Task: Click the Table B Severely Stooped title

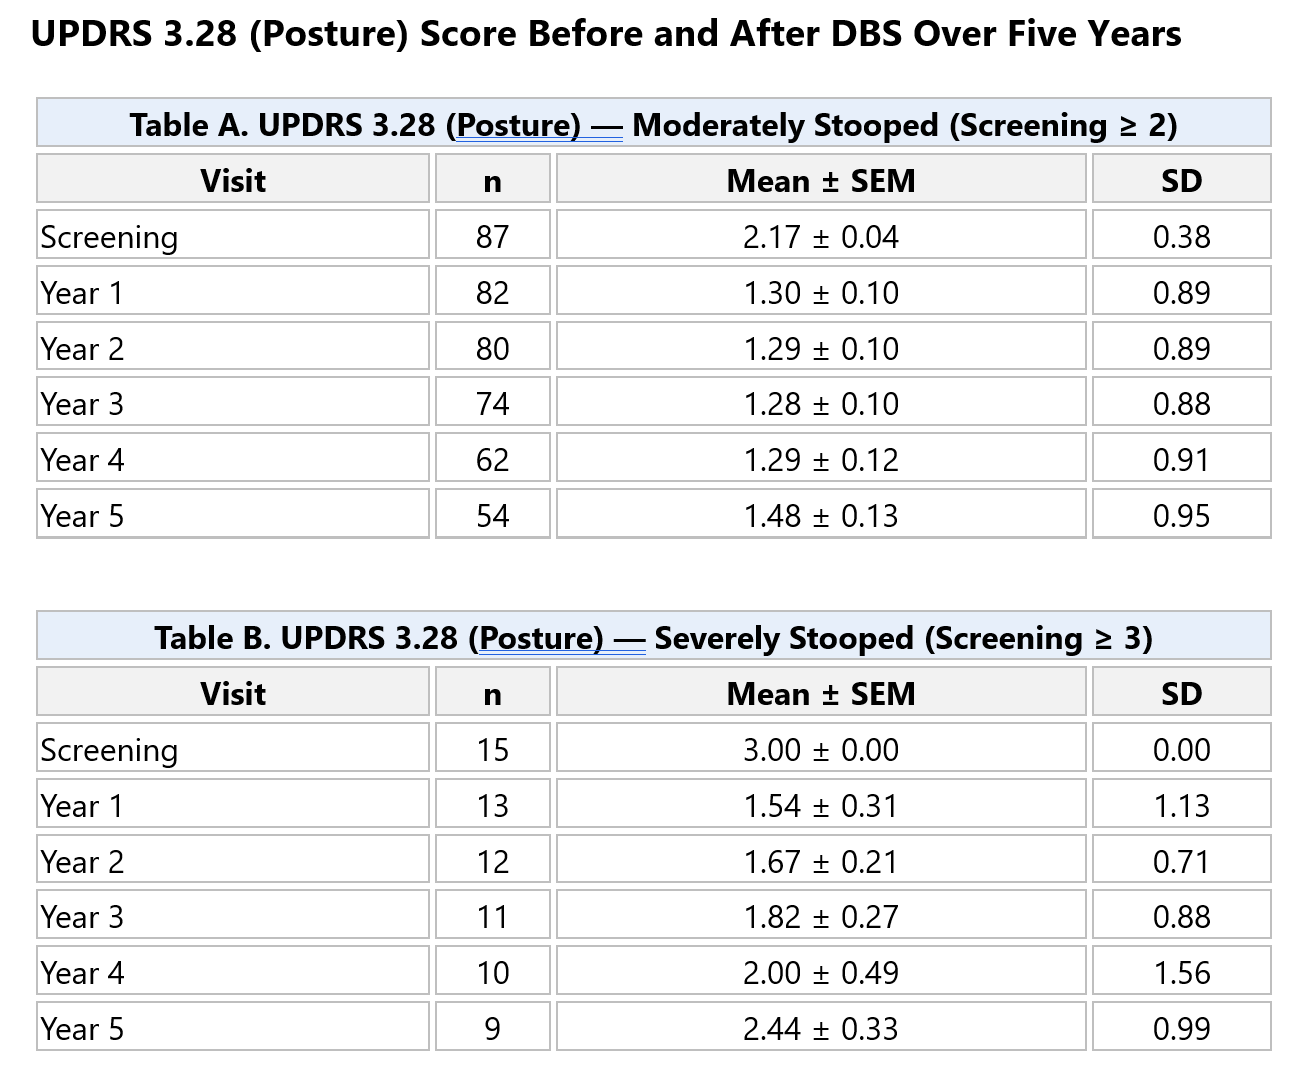Action: 653,637
